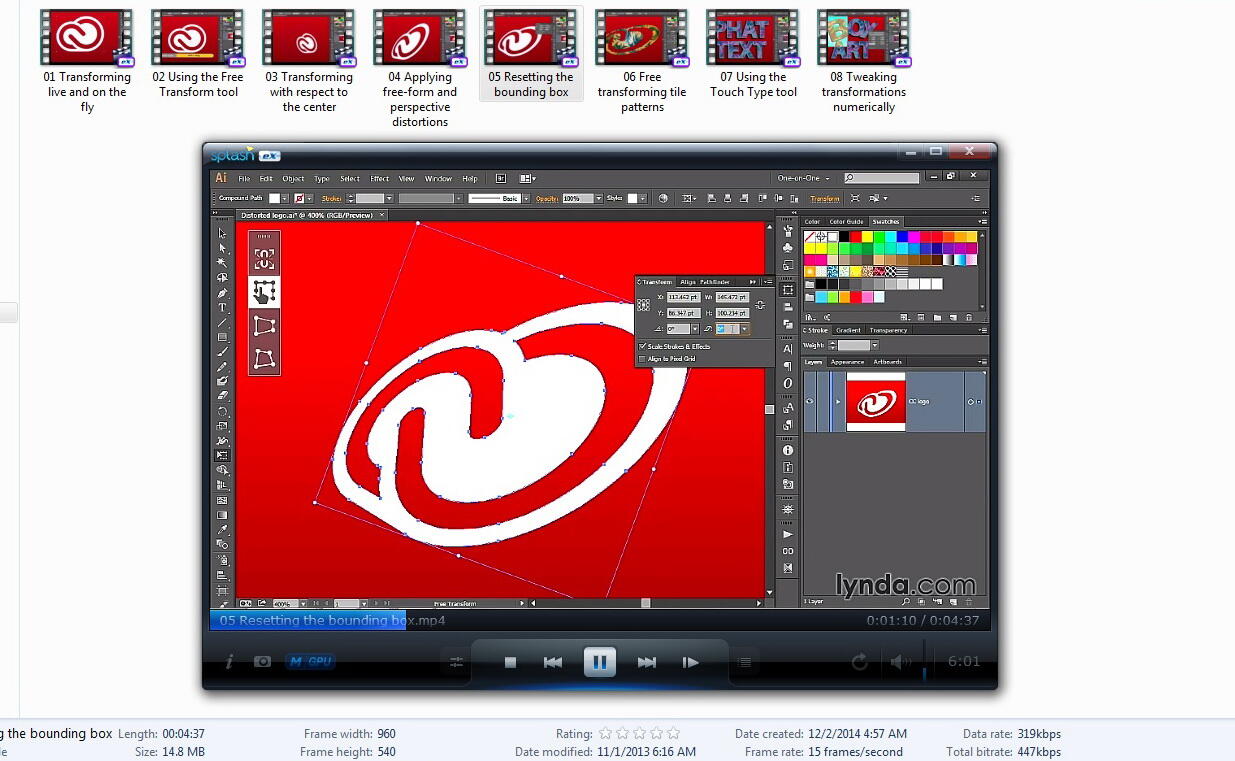
Task: Toggle the M GPU acceleration badge
Action: point(310,661)
